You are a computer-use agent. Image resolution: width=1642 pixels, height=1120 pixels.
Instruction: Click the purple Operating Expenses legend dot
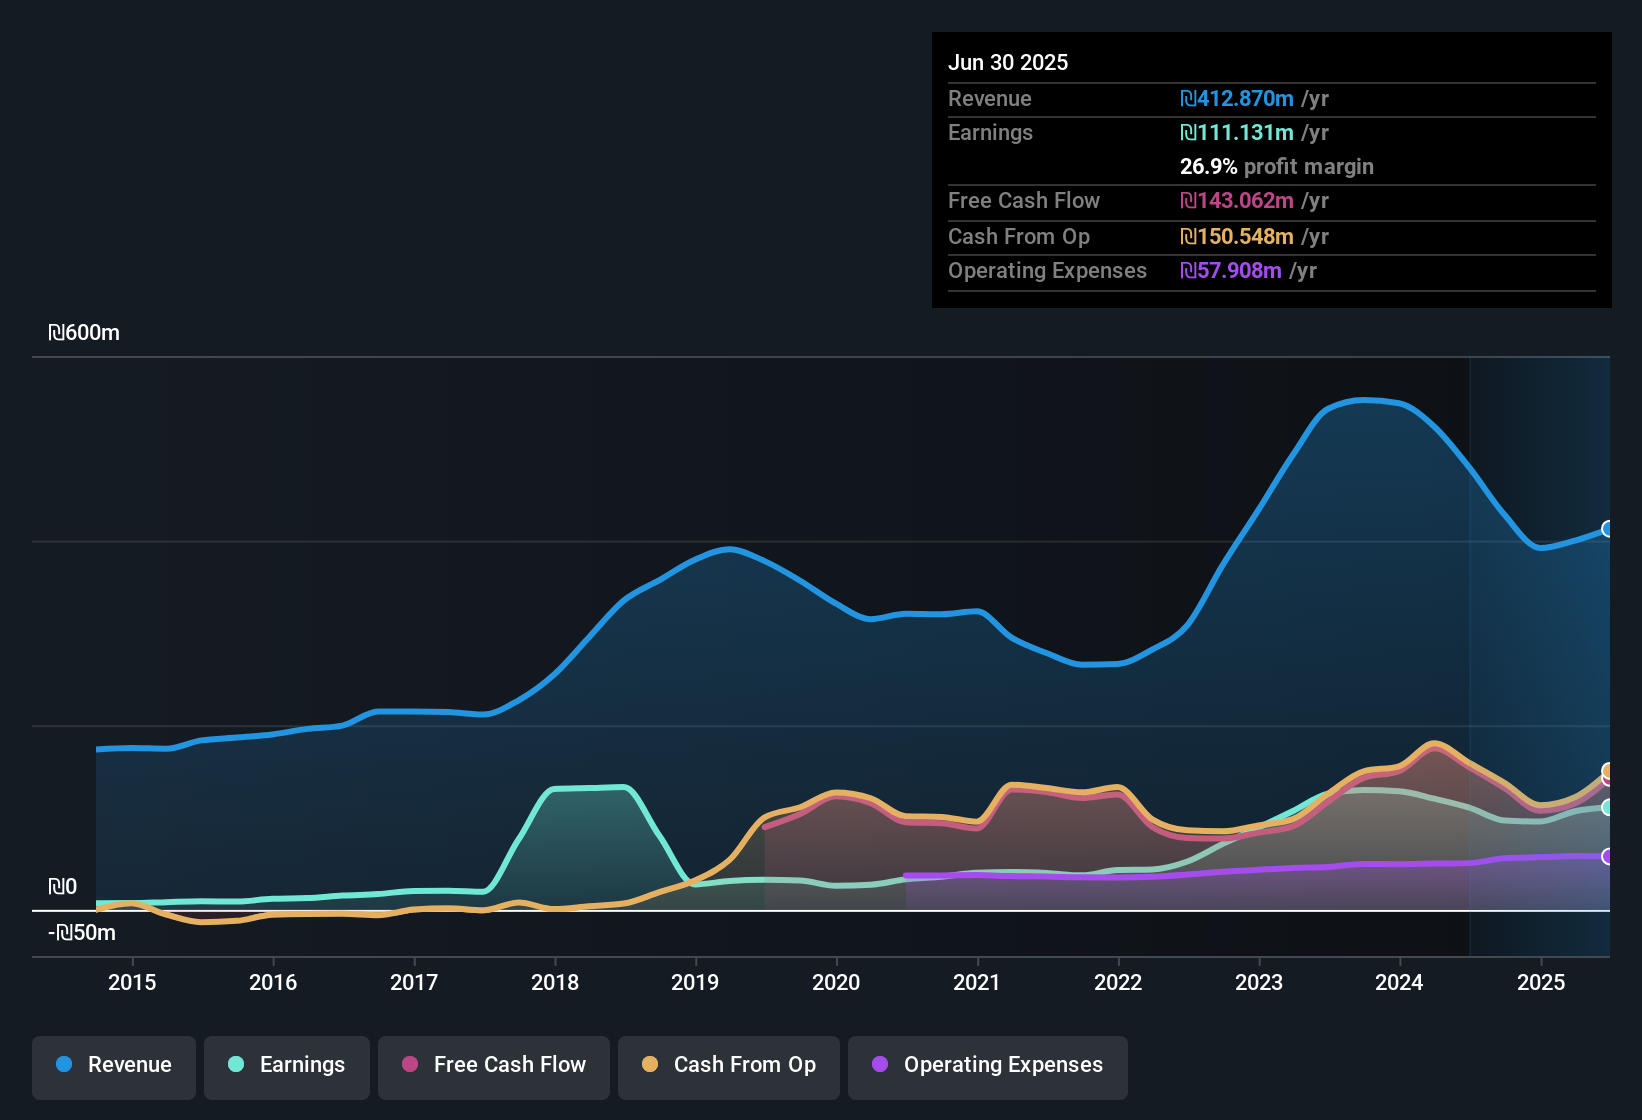[880, 1064]
